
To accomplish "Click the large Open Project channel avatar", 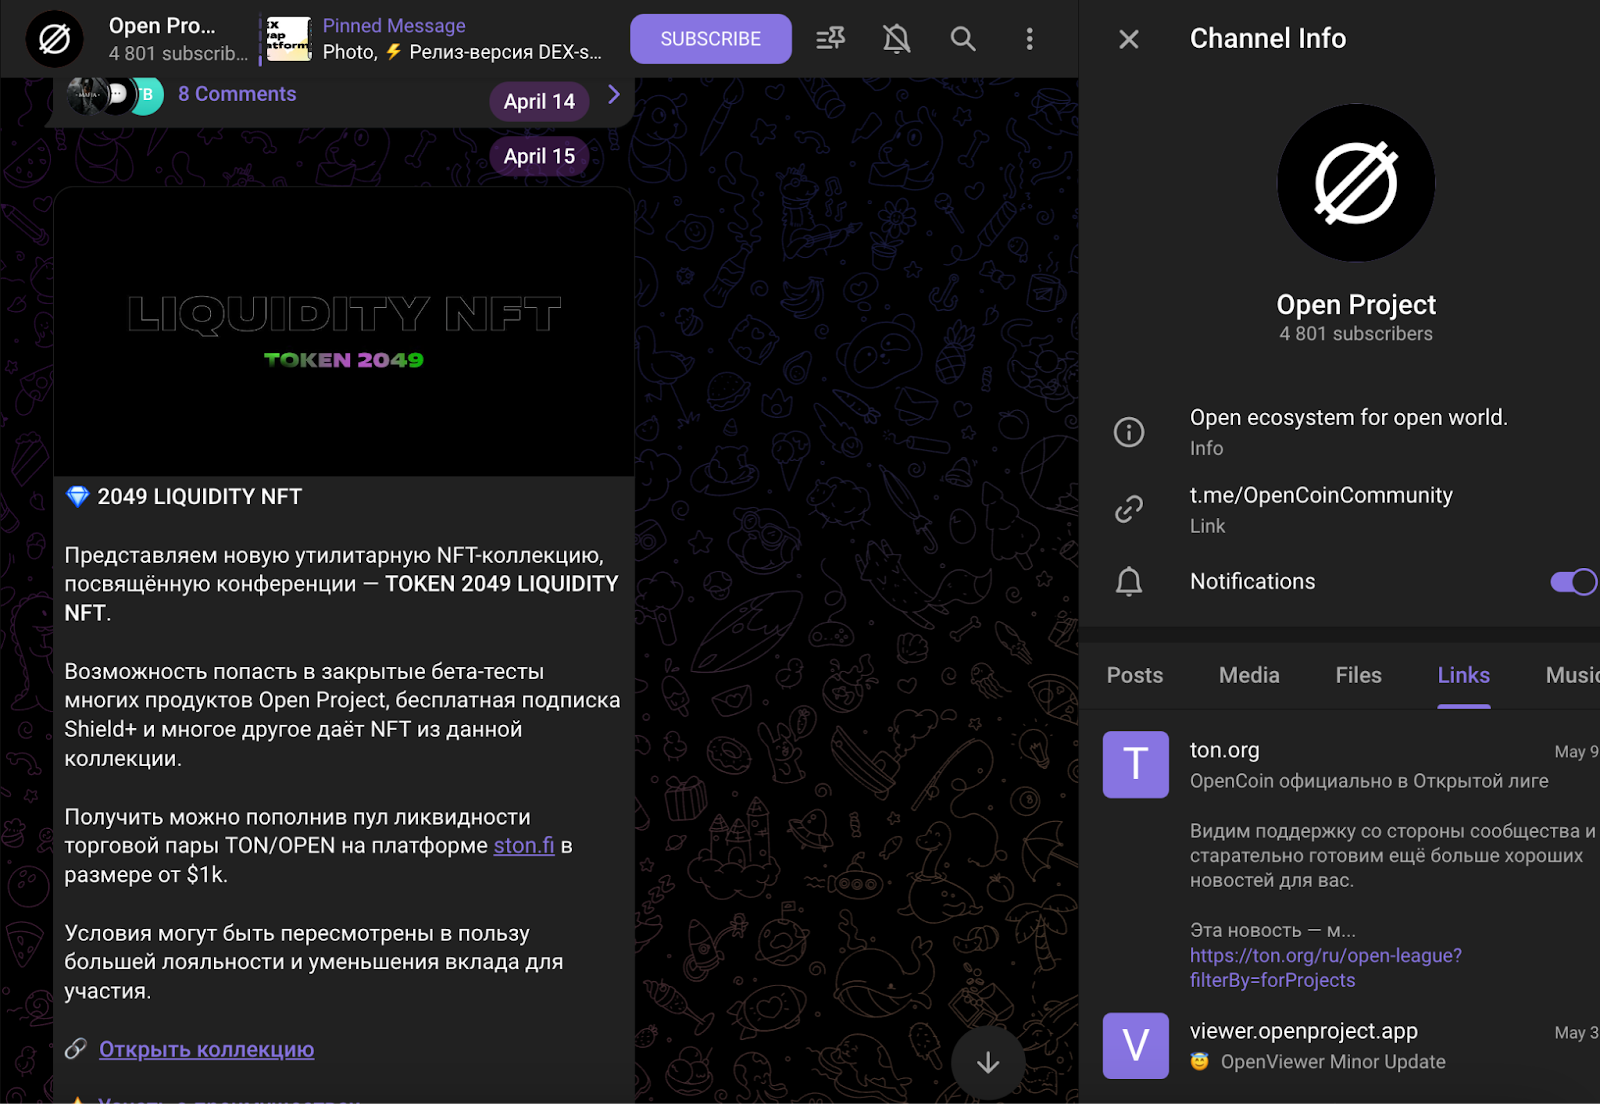I will coord(1356,183).
